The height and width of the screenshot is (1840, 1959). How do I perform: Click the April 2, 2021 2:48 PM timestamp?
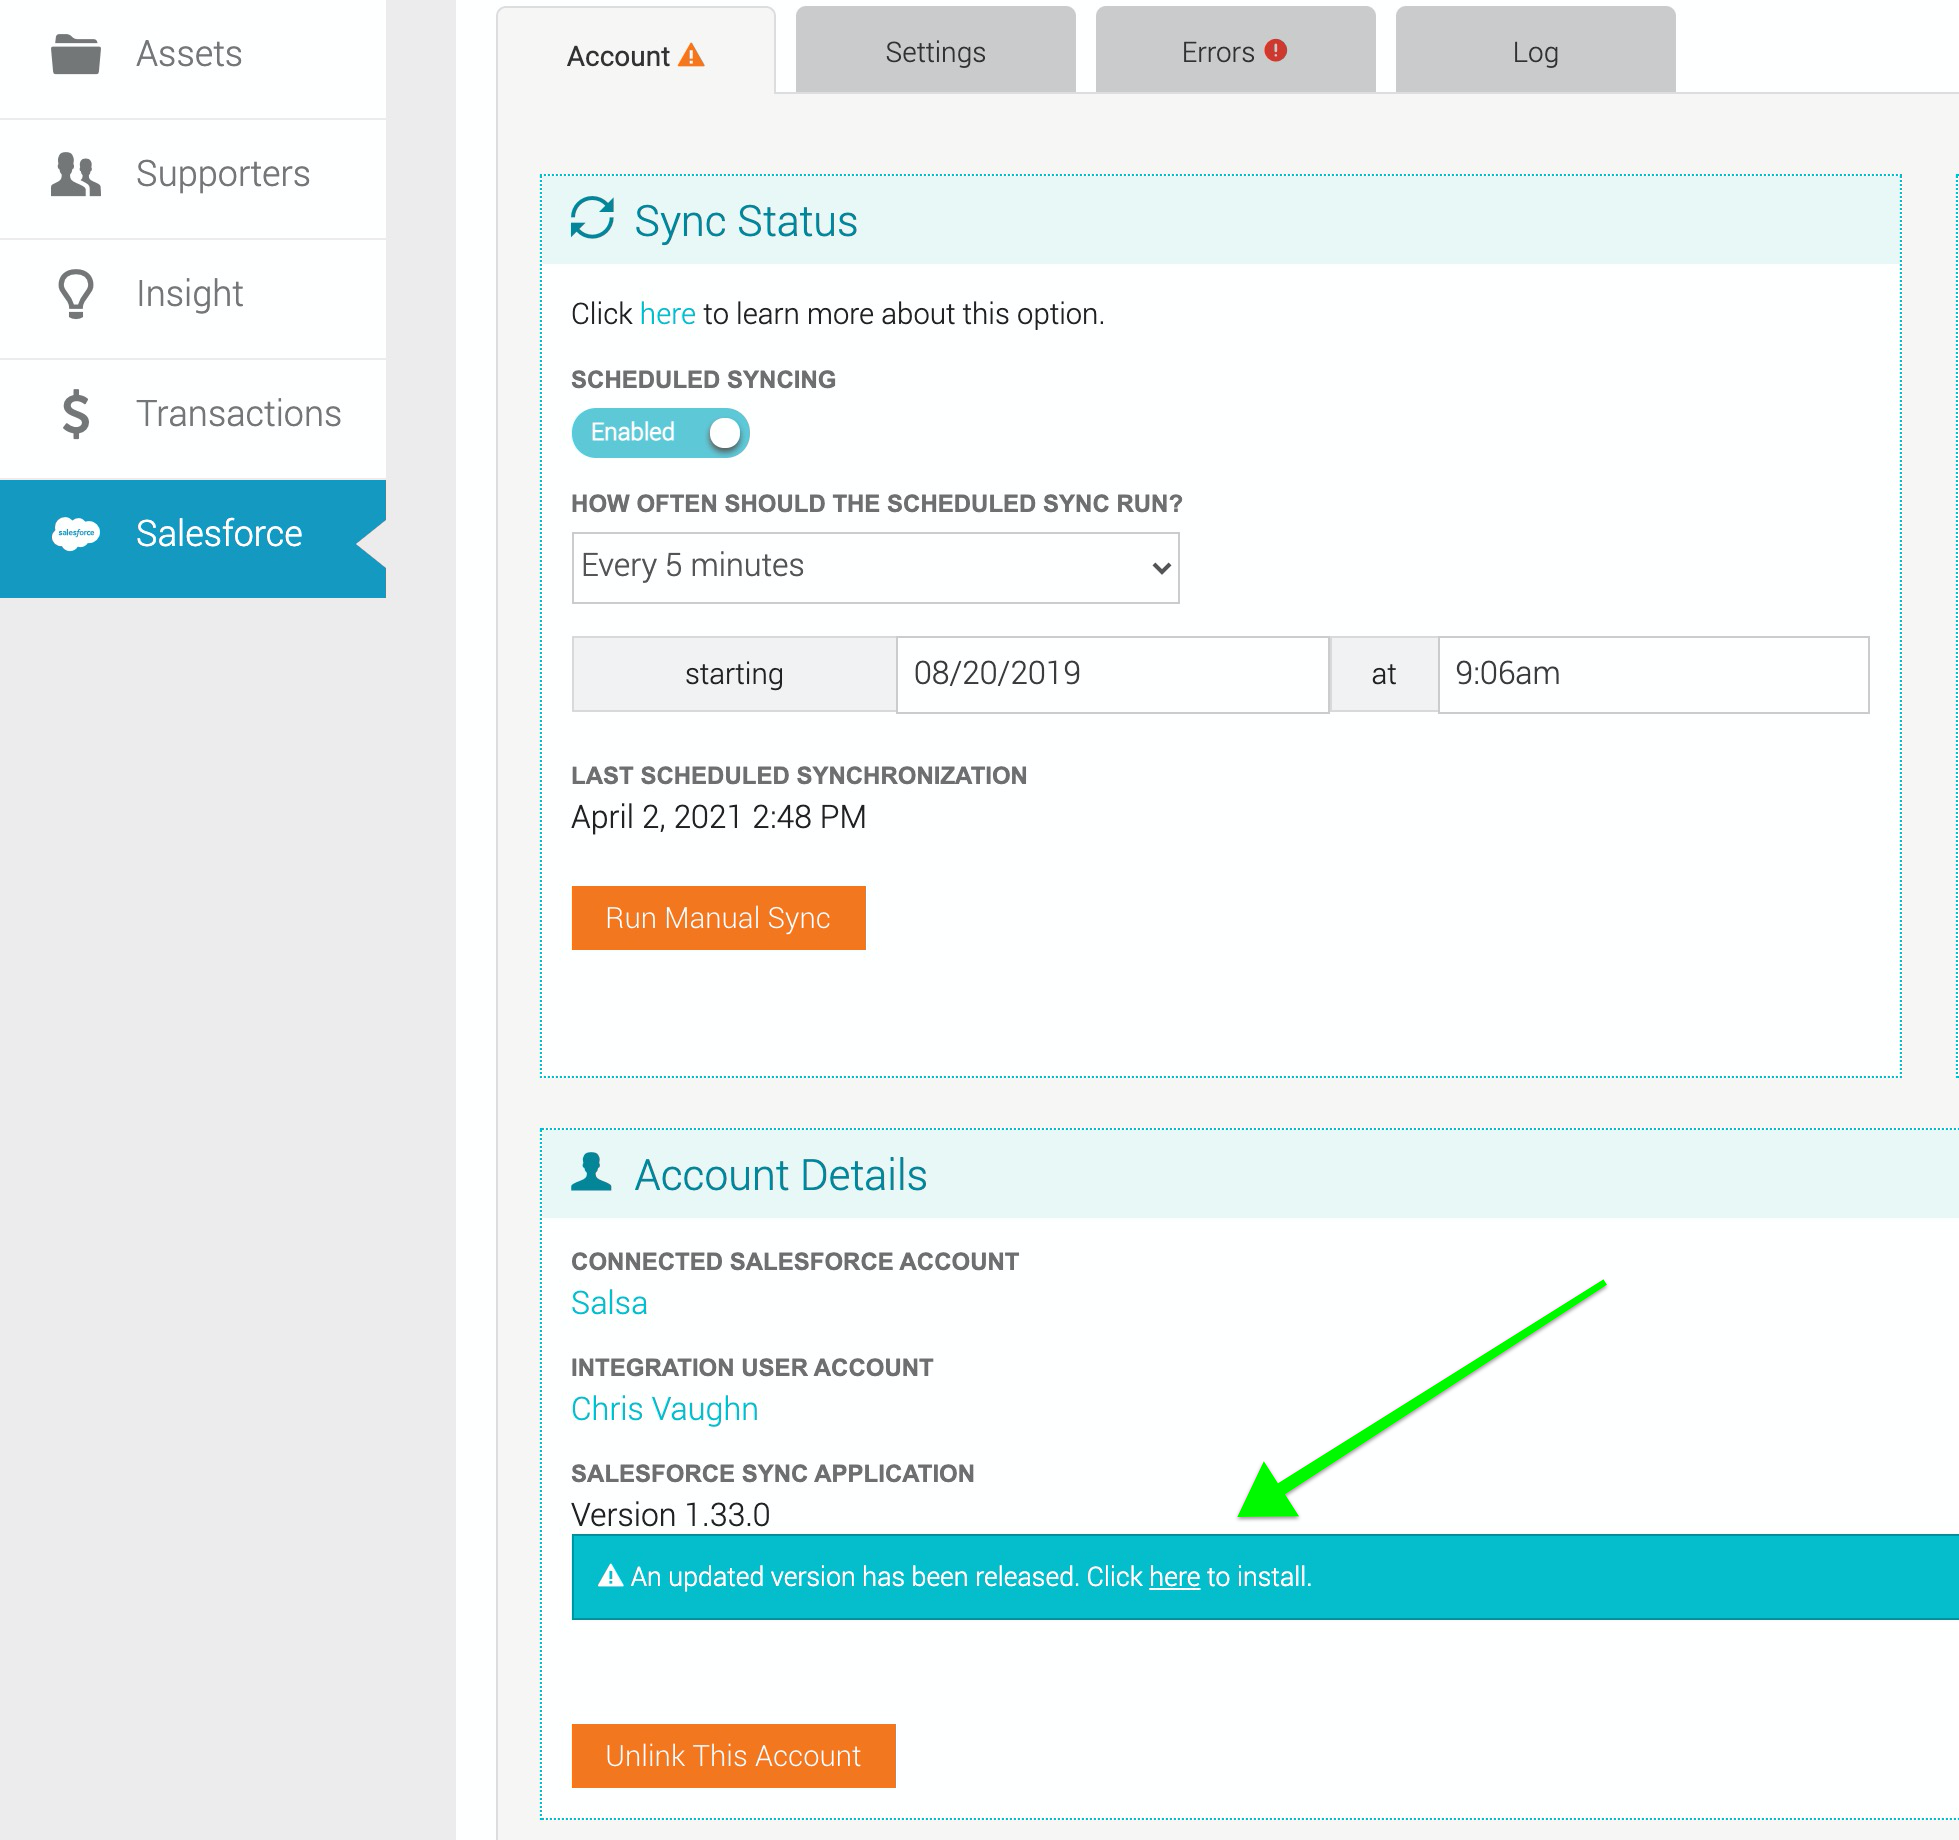tap(718, 817)
